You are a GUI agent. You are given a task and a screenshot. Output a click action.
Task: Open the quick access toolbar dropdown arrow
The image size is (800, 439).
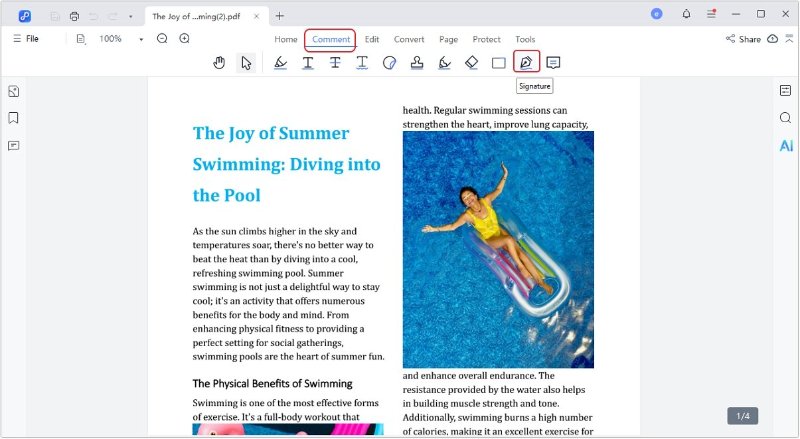click(x=130, y=16)
